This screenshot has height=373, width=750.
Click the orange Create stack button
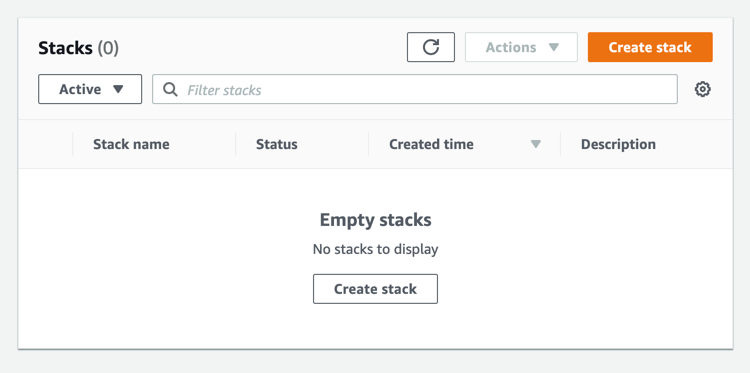pos(650,47)
